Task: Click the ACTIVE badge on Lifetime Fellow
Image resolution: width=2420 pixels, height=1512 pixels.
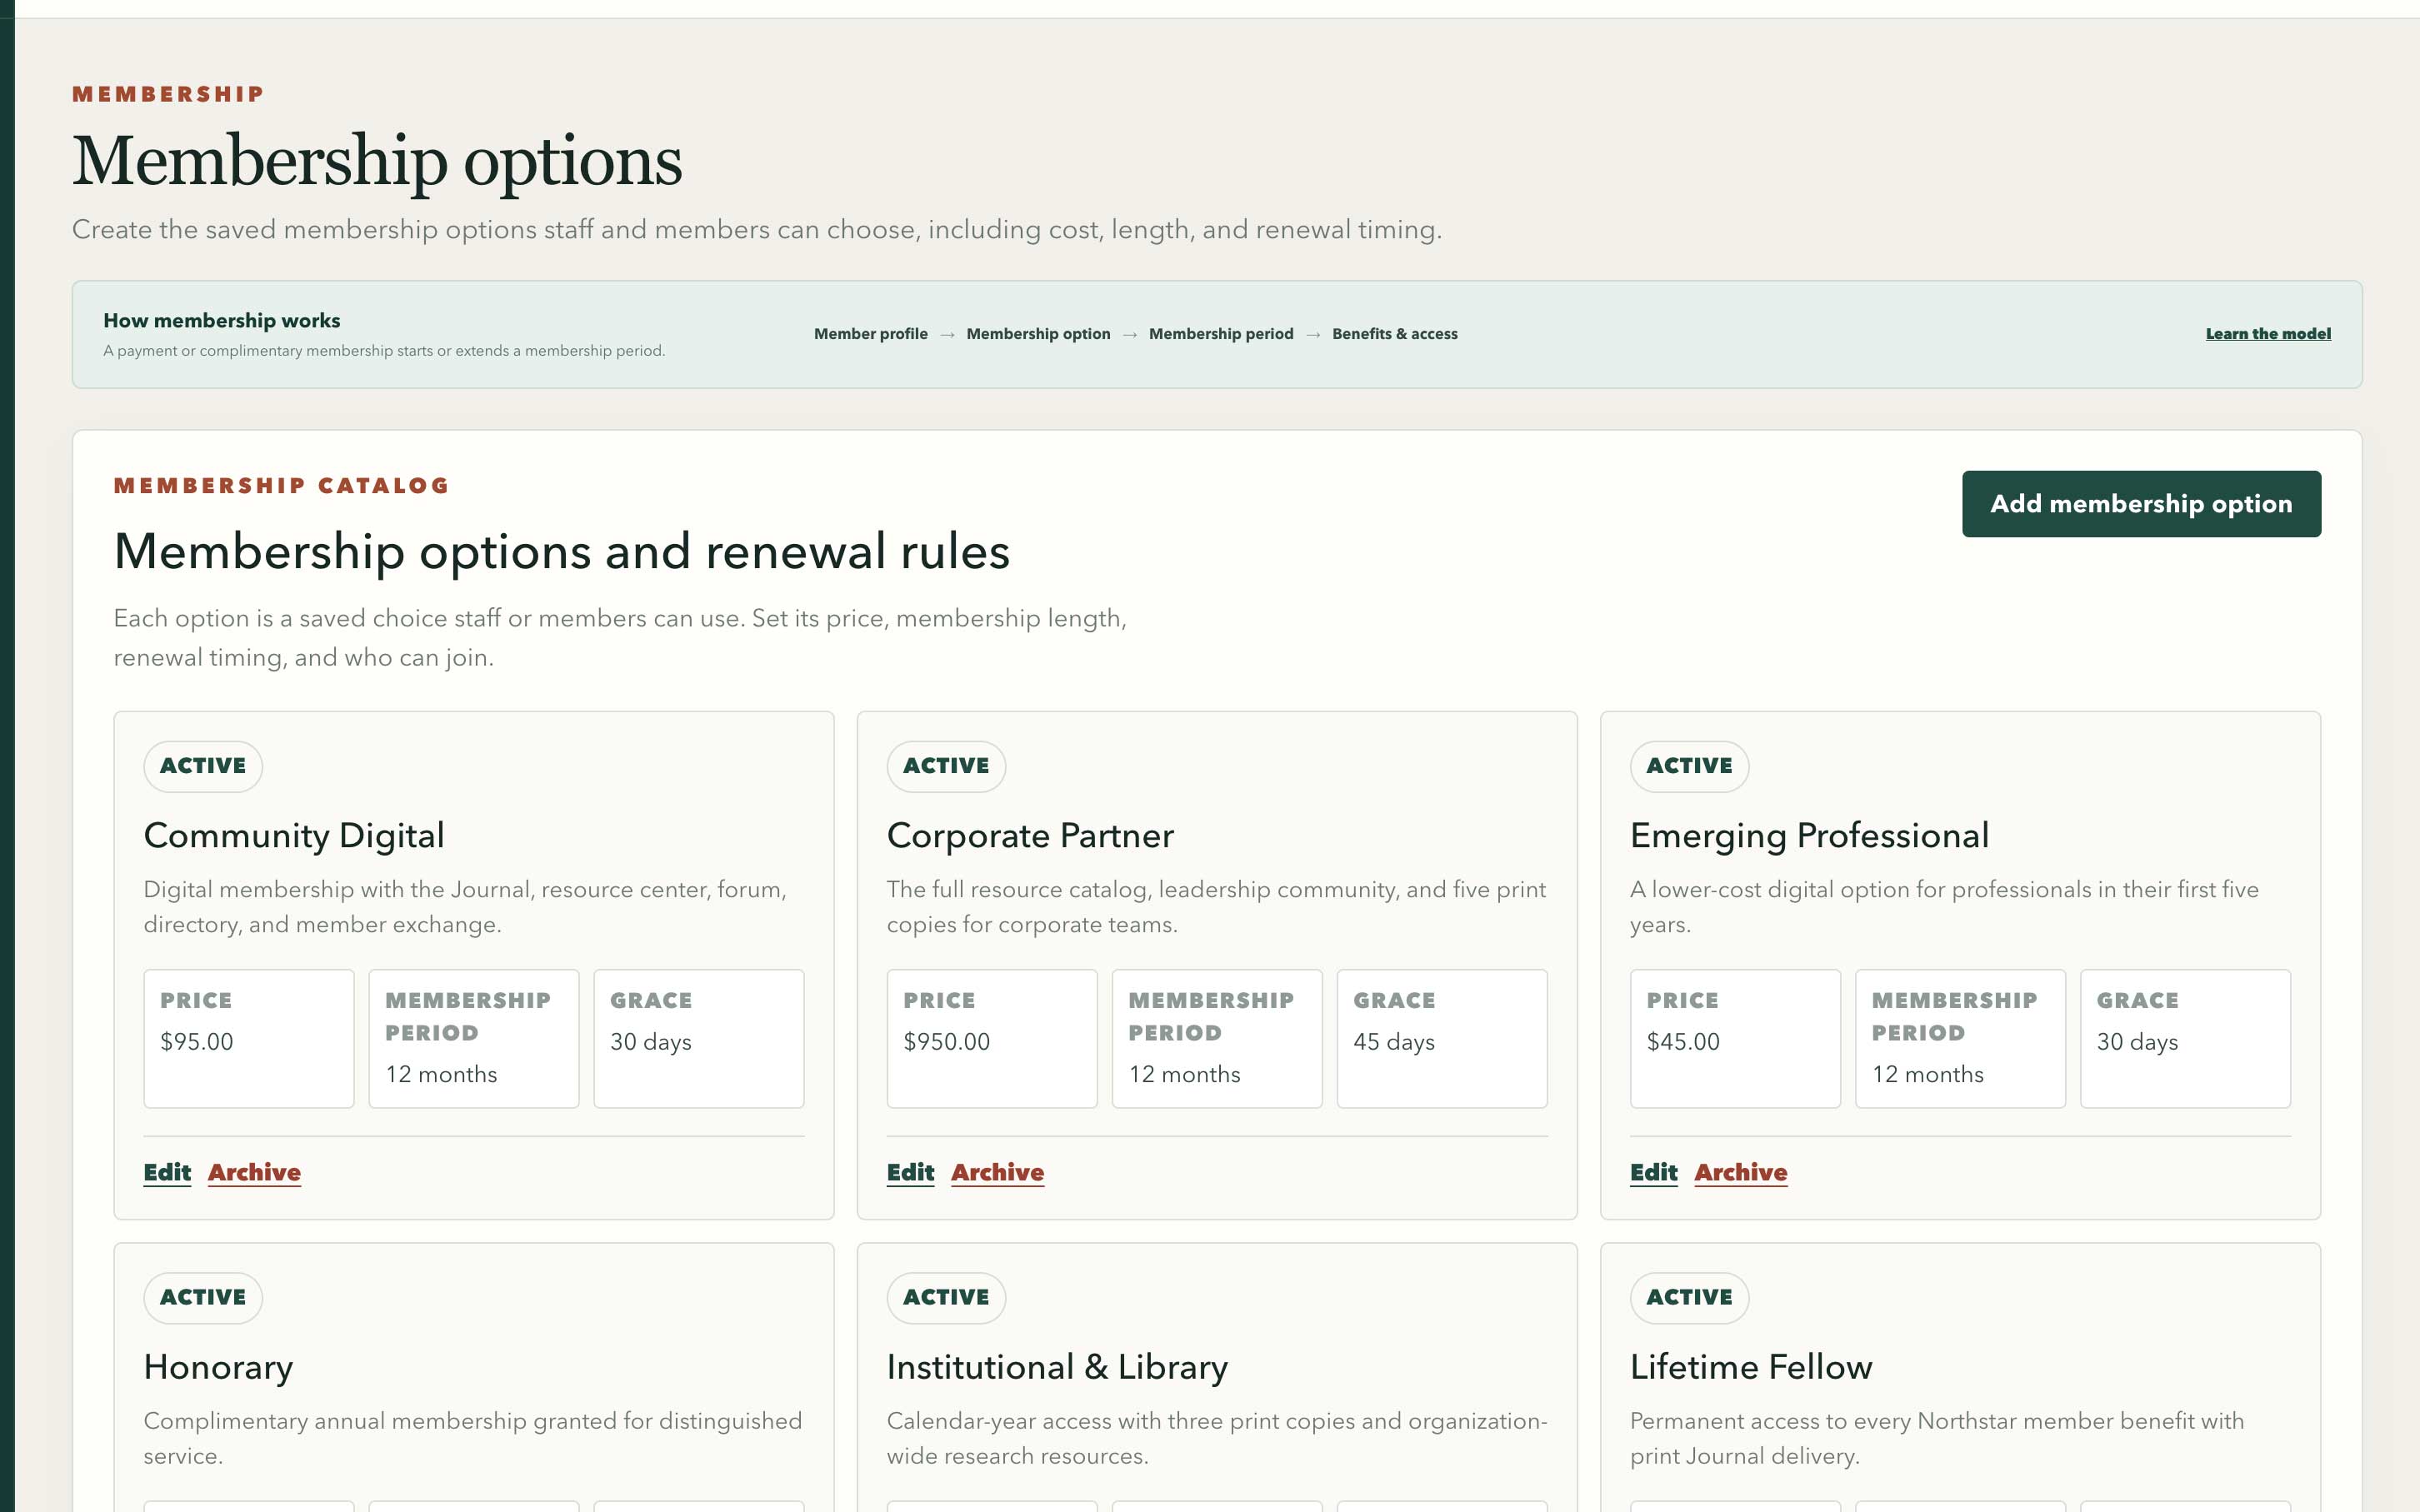Action: tap(1689, 1298)
